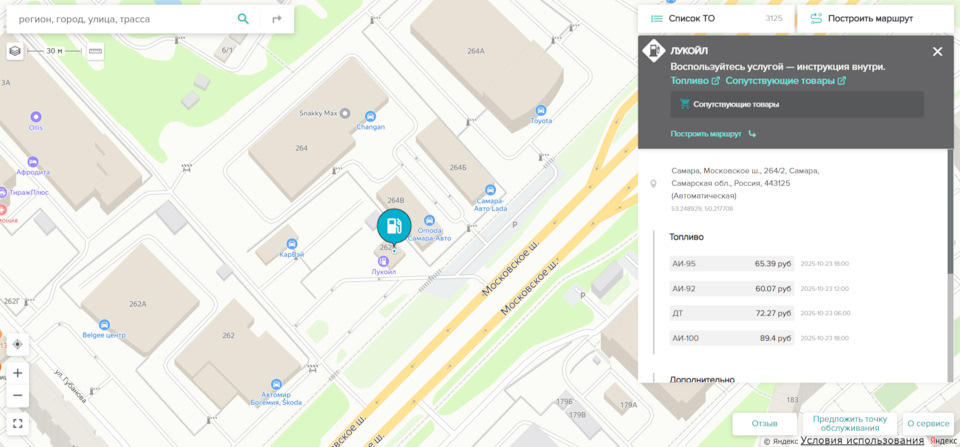Click the search input field

point(126,19)
